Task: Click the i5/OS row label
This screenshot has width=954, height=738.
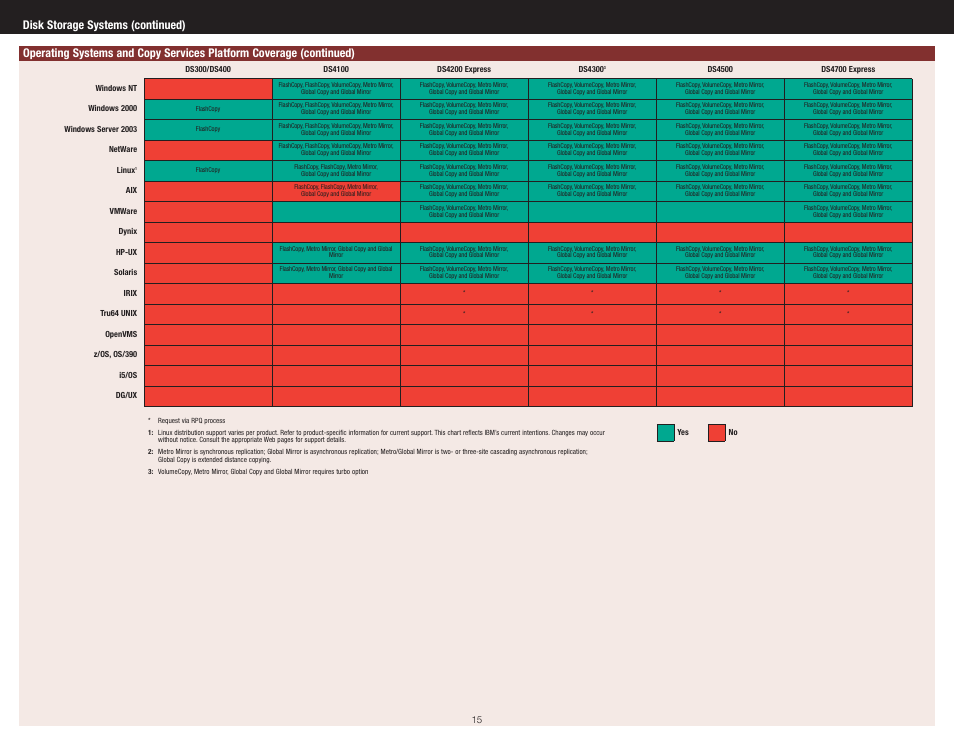Action: (128, 375)
